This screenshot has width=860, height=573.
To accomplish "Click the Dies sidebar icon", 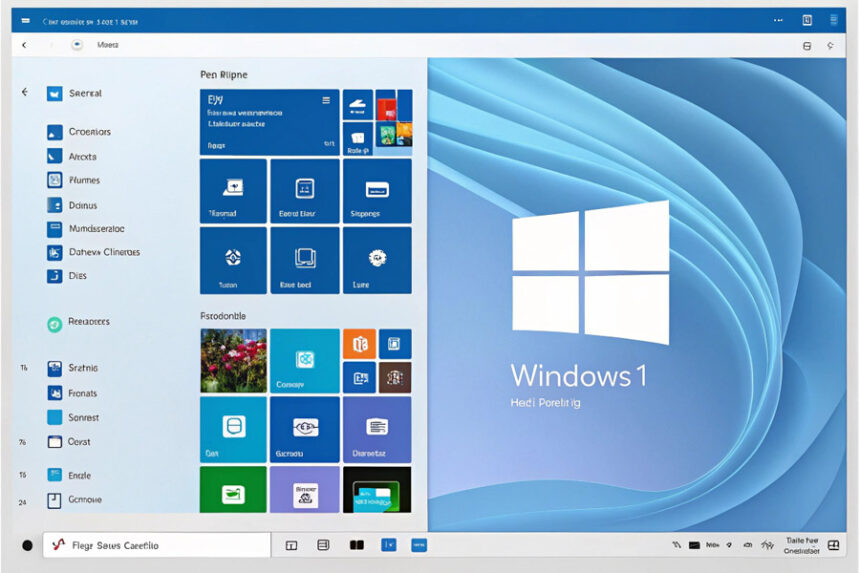I will click(54, 276).
